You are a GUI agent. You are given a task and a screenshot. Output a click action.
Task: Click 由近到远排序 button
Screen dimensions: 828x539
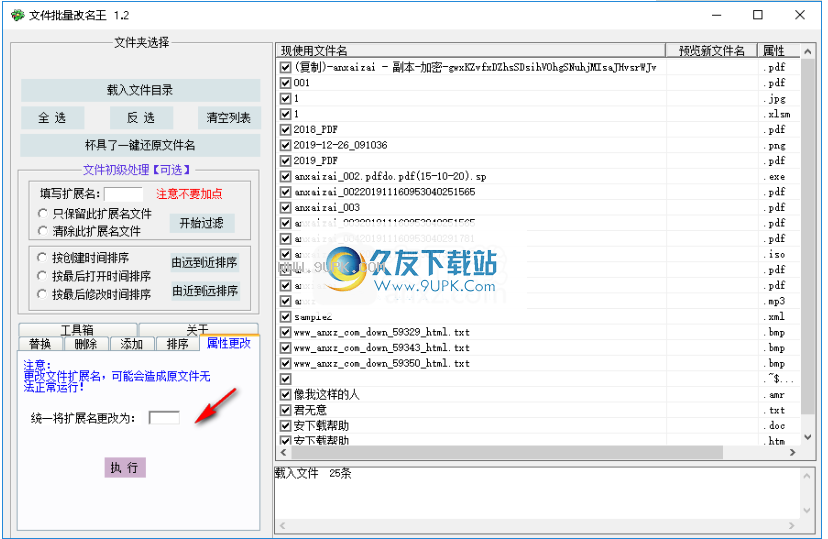coord(205,290)
